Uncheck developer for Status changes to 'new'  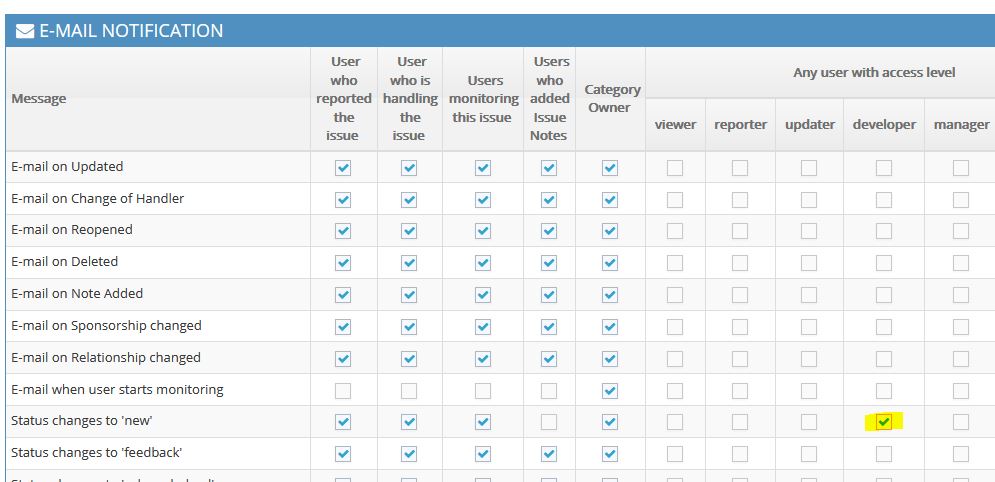[x=884, y=422]
